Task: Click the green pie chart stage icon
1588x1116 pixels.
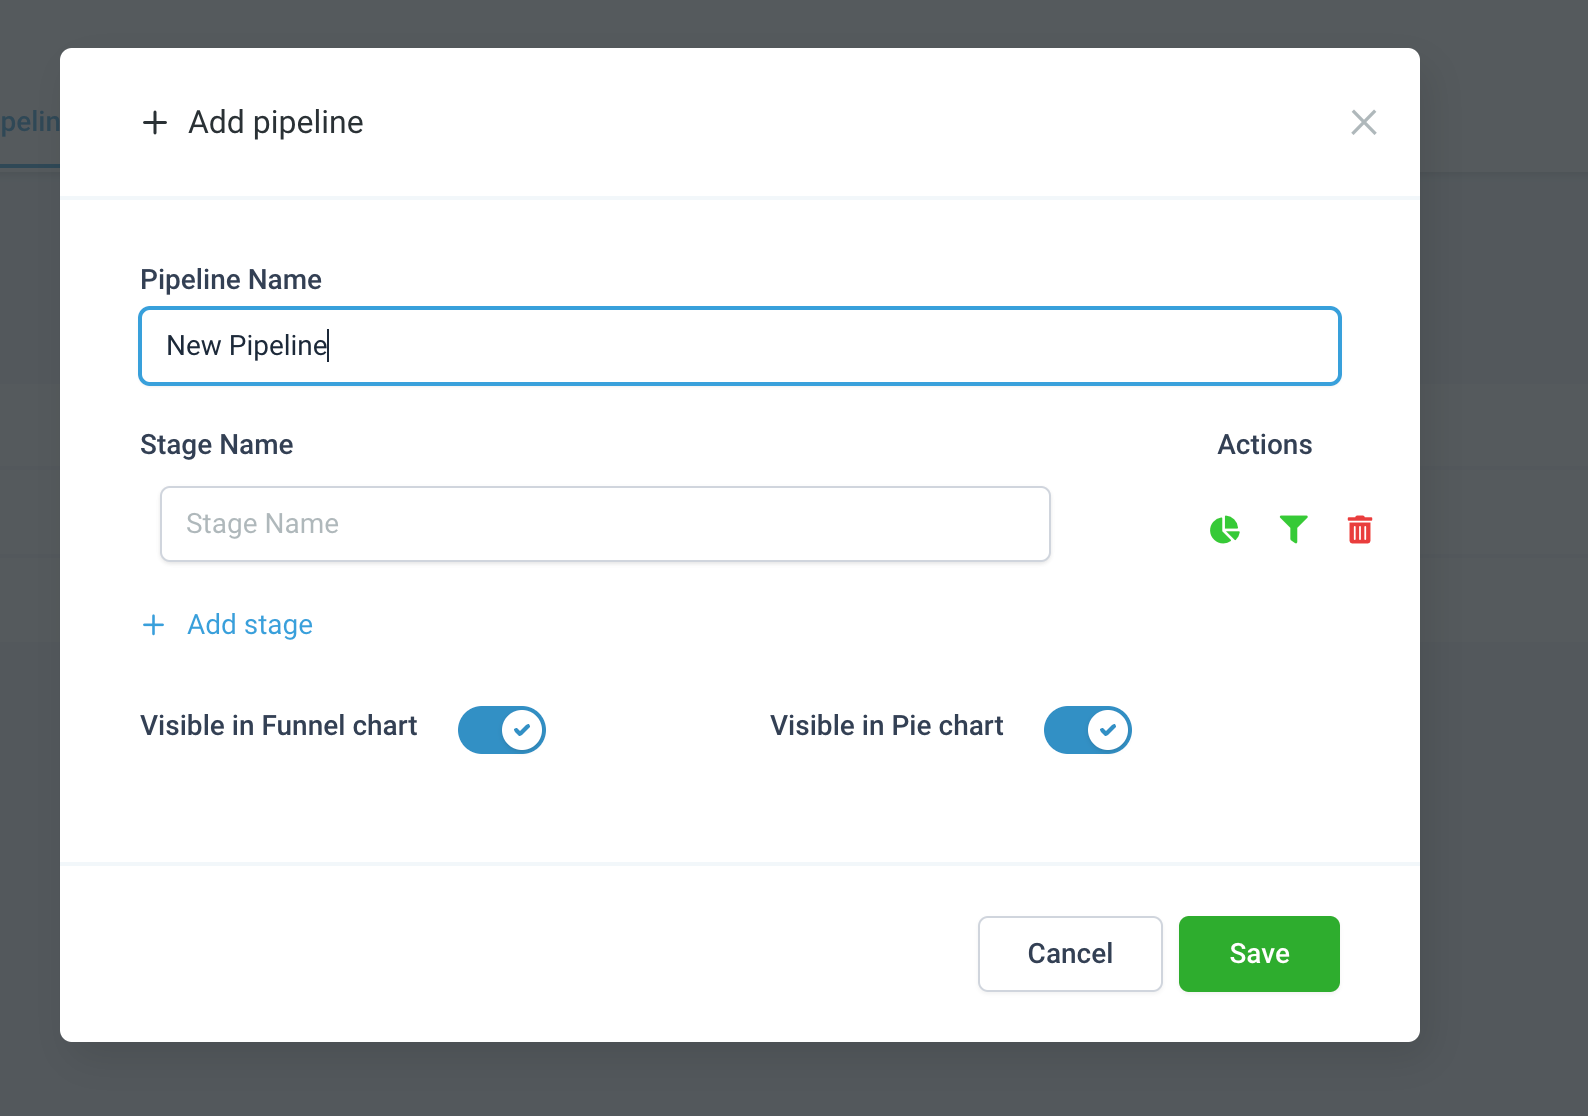Action: 1224,529
